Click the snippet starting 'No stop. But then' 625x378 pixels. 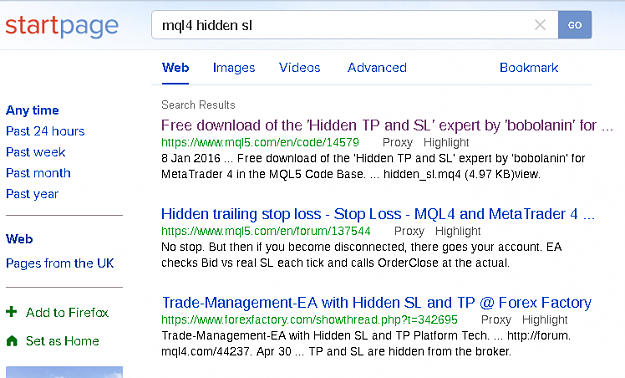pos(362,255)
